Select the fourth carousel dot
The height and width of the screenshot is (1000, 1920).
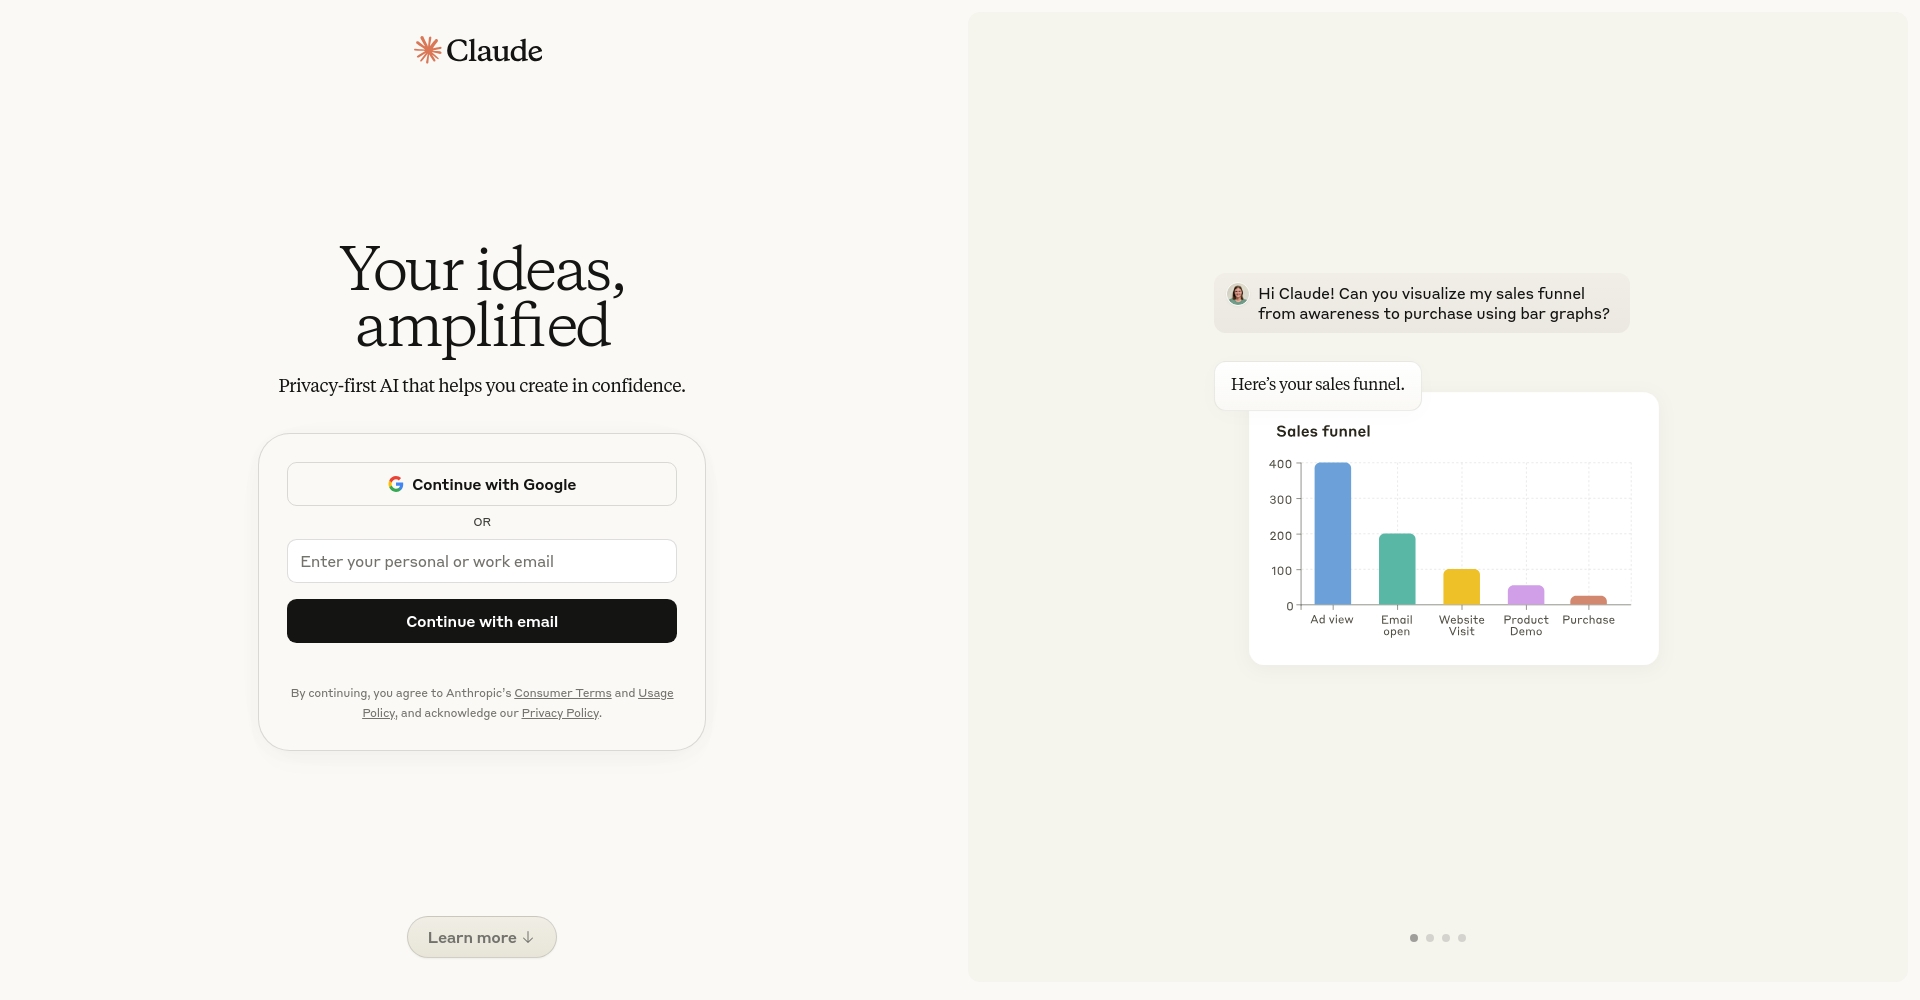pyautogui.click(x=1462, y=938)
